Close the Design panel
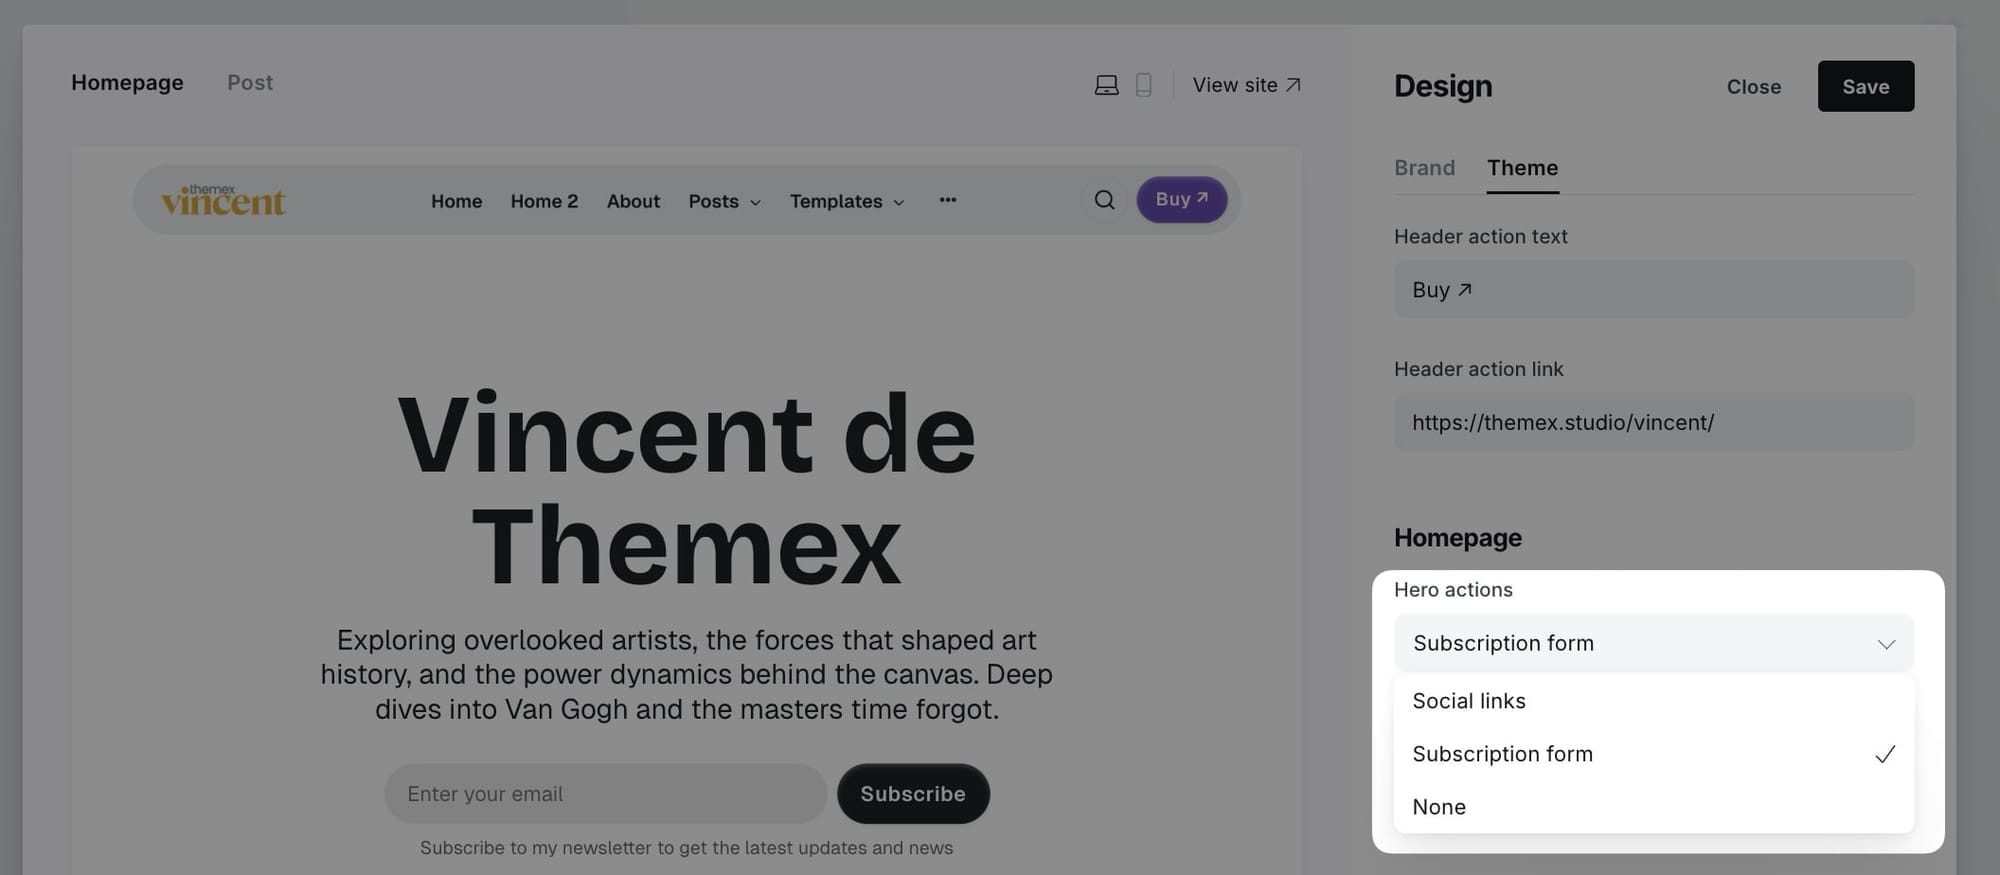The width and height of the screenshot is (2000, 875). (1753, 87)
